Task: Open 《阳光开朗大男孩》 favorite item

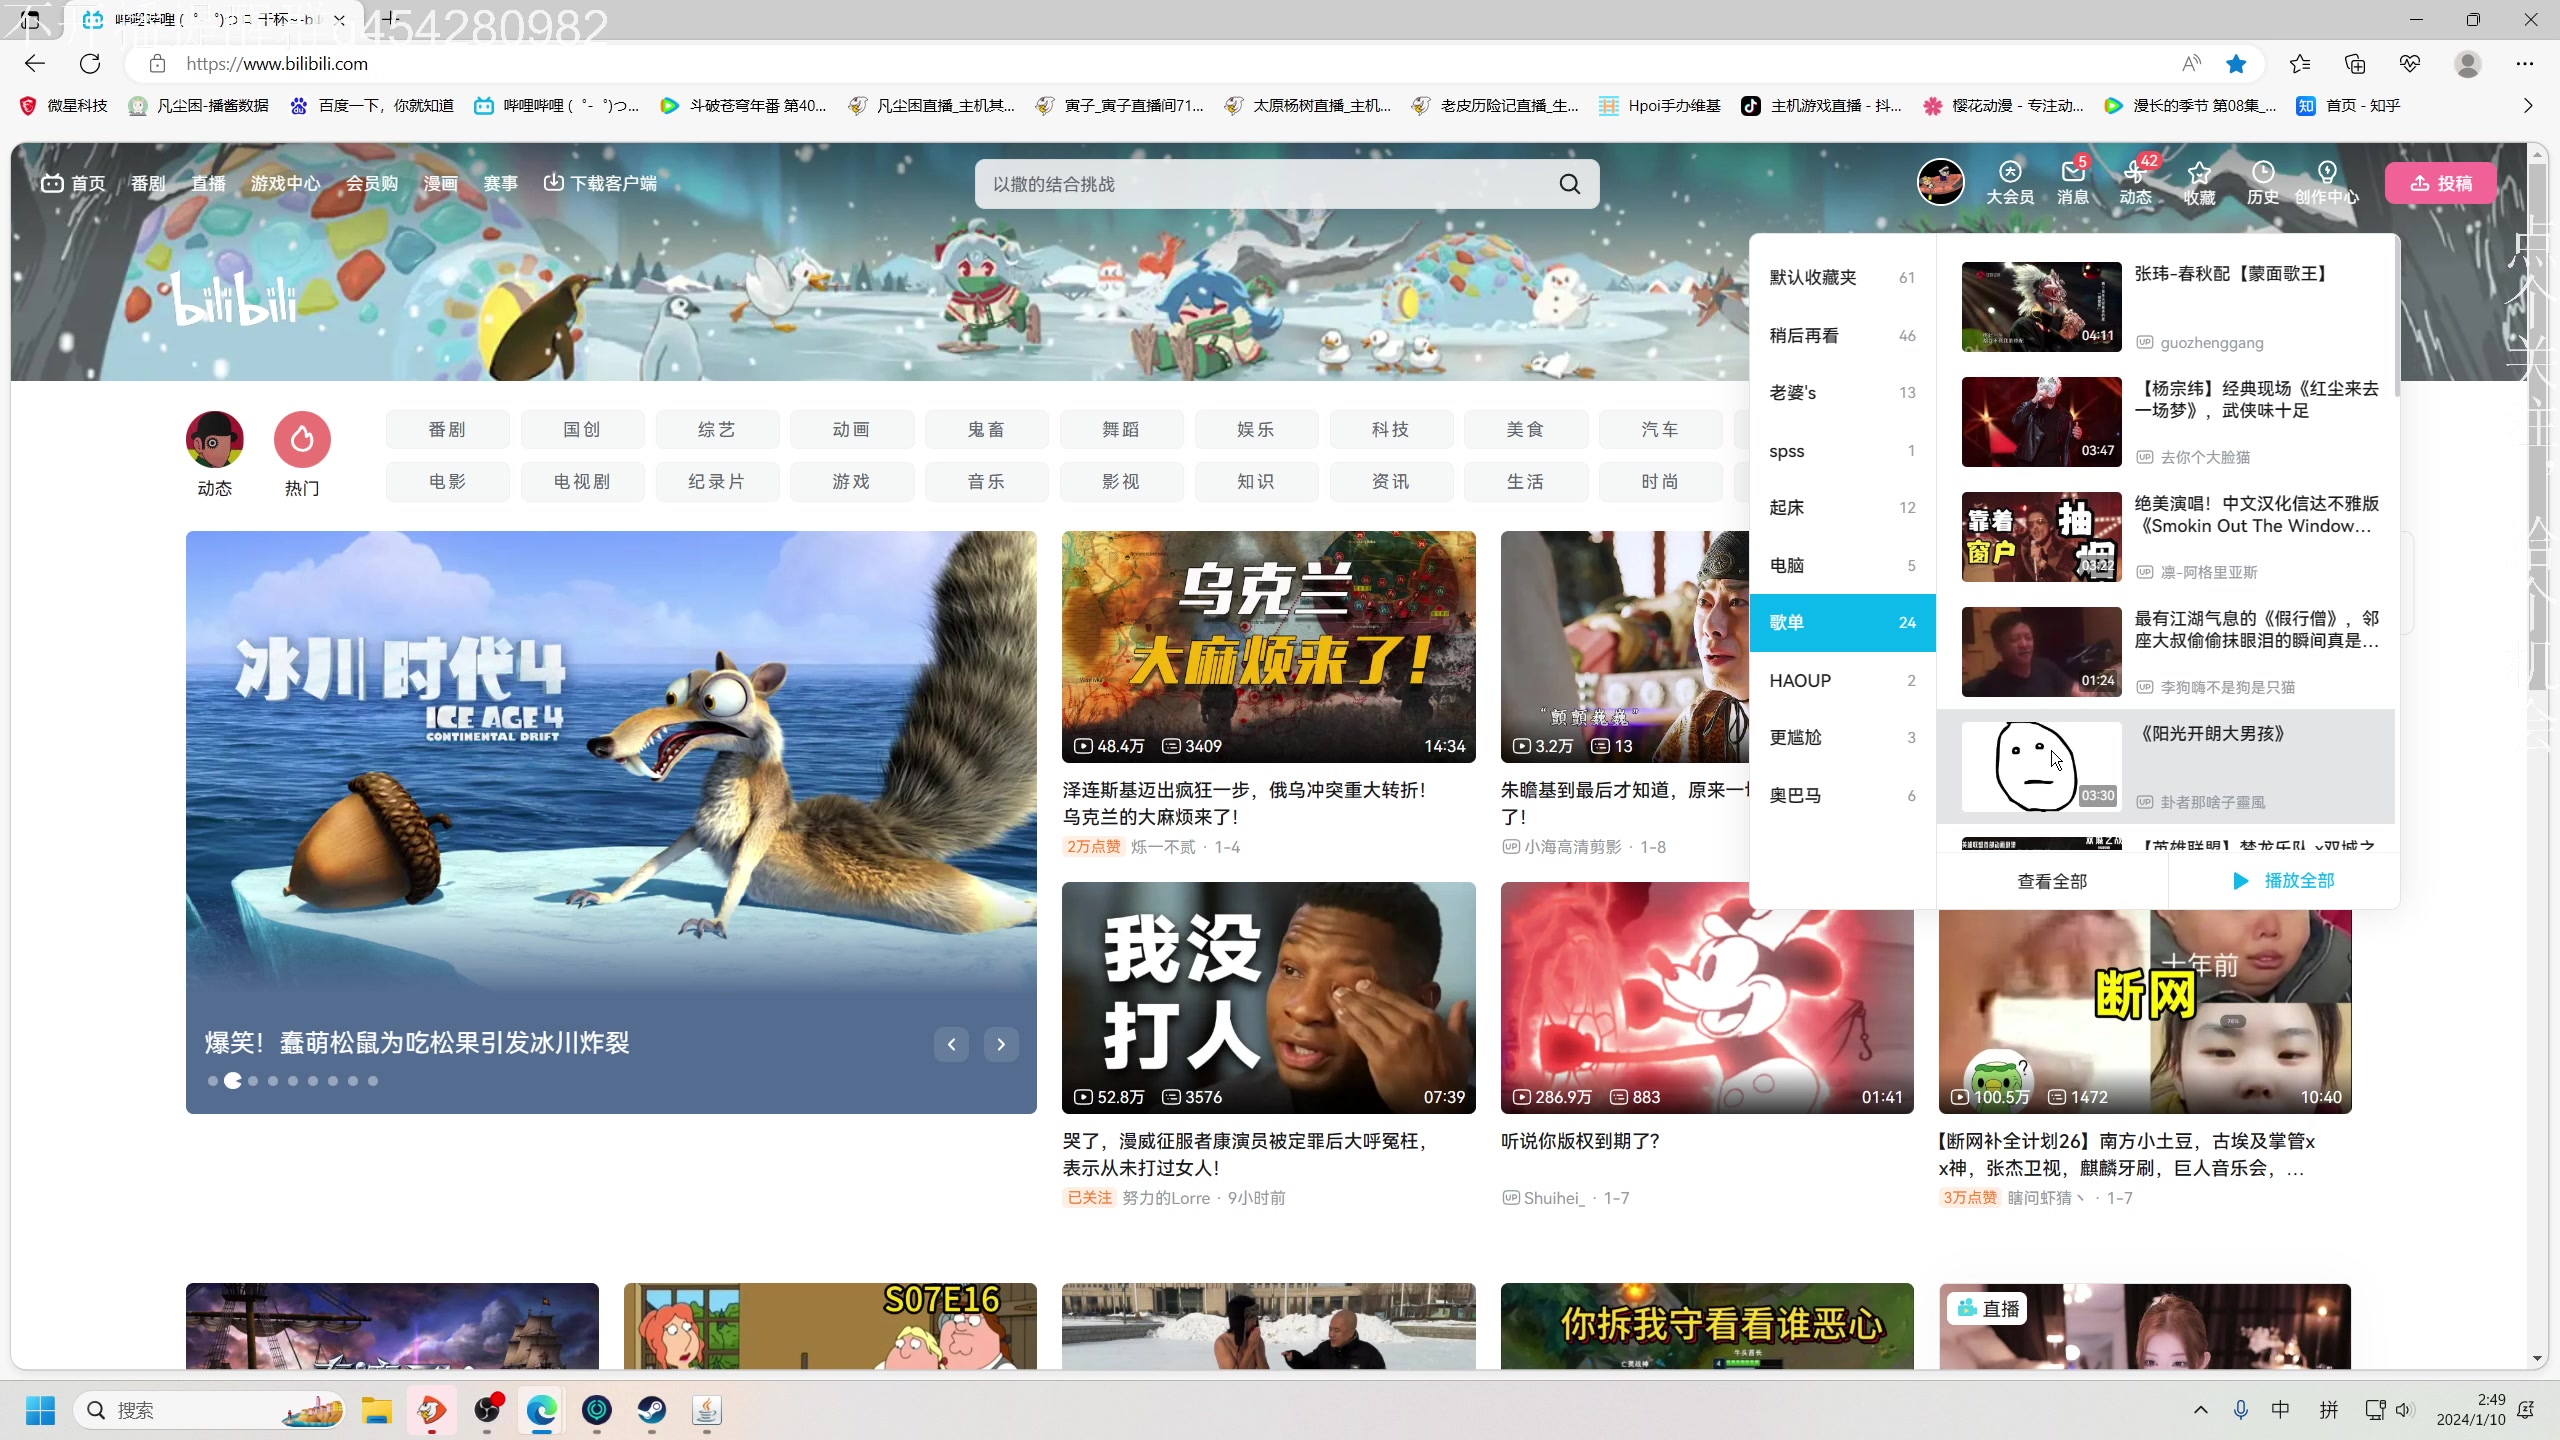Action: click(2165, 767)
